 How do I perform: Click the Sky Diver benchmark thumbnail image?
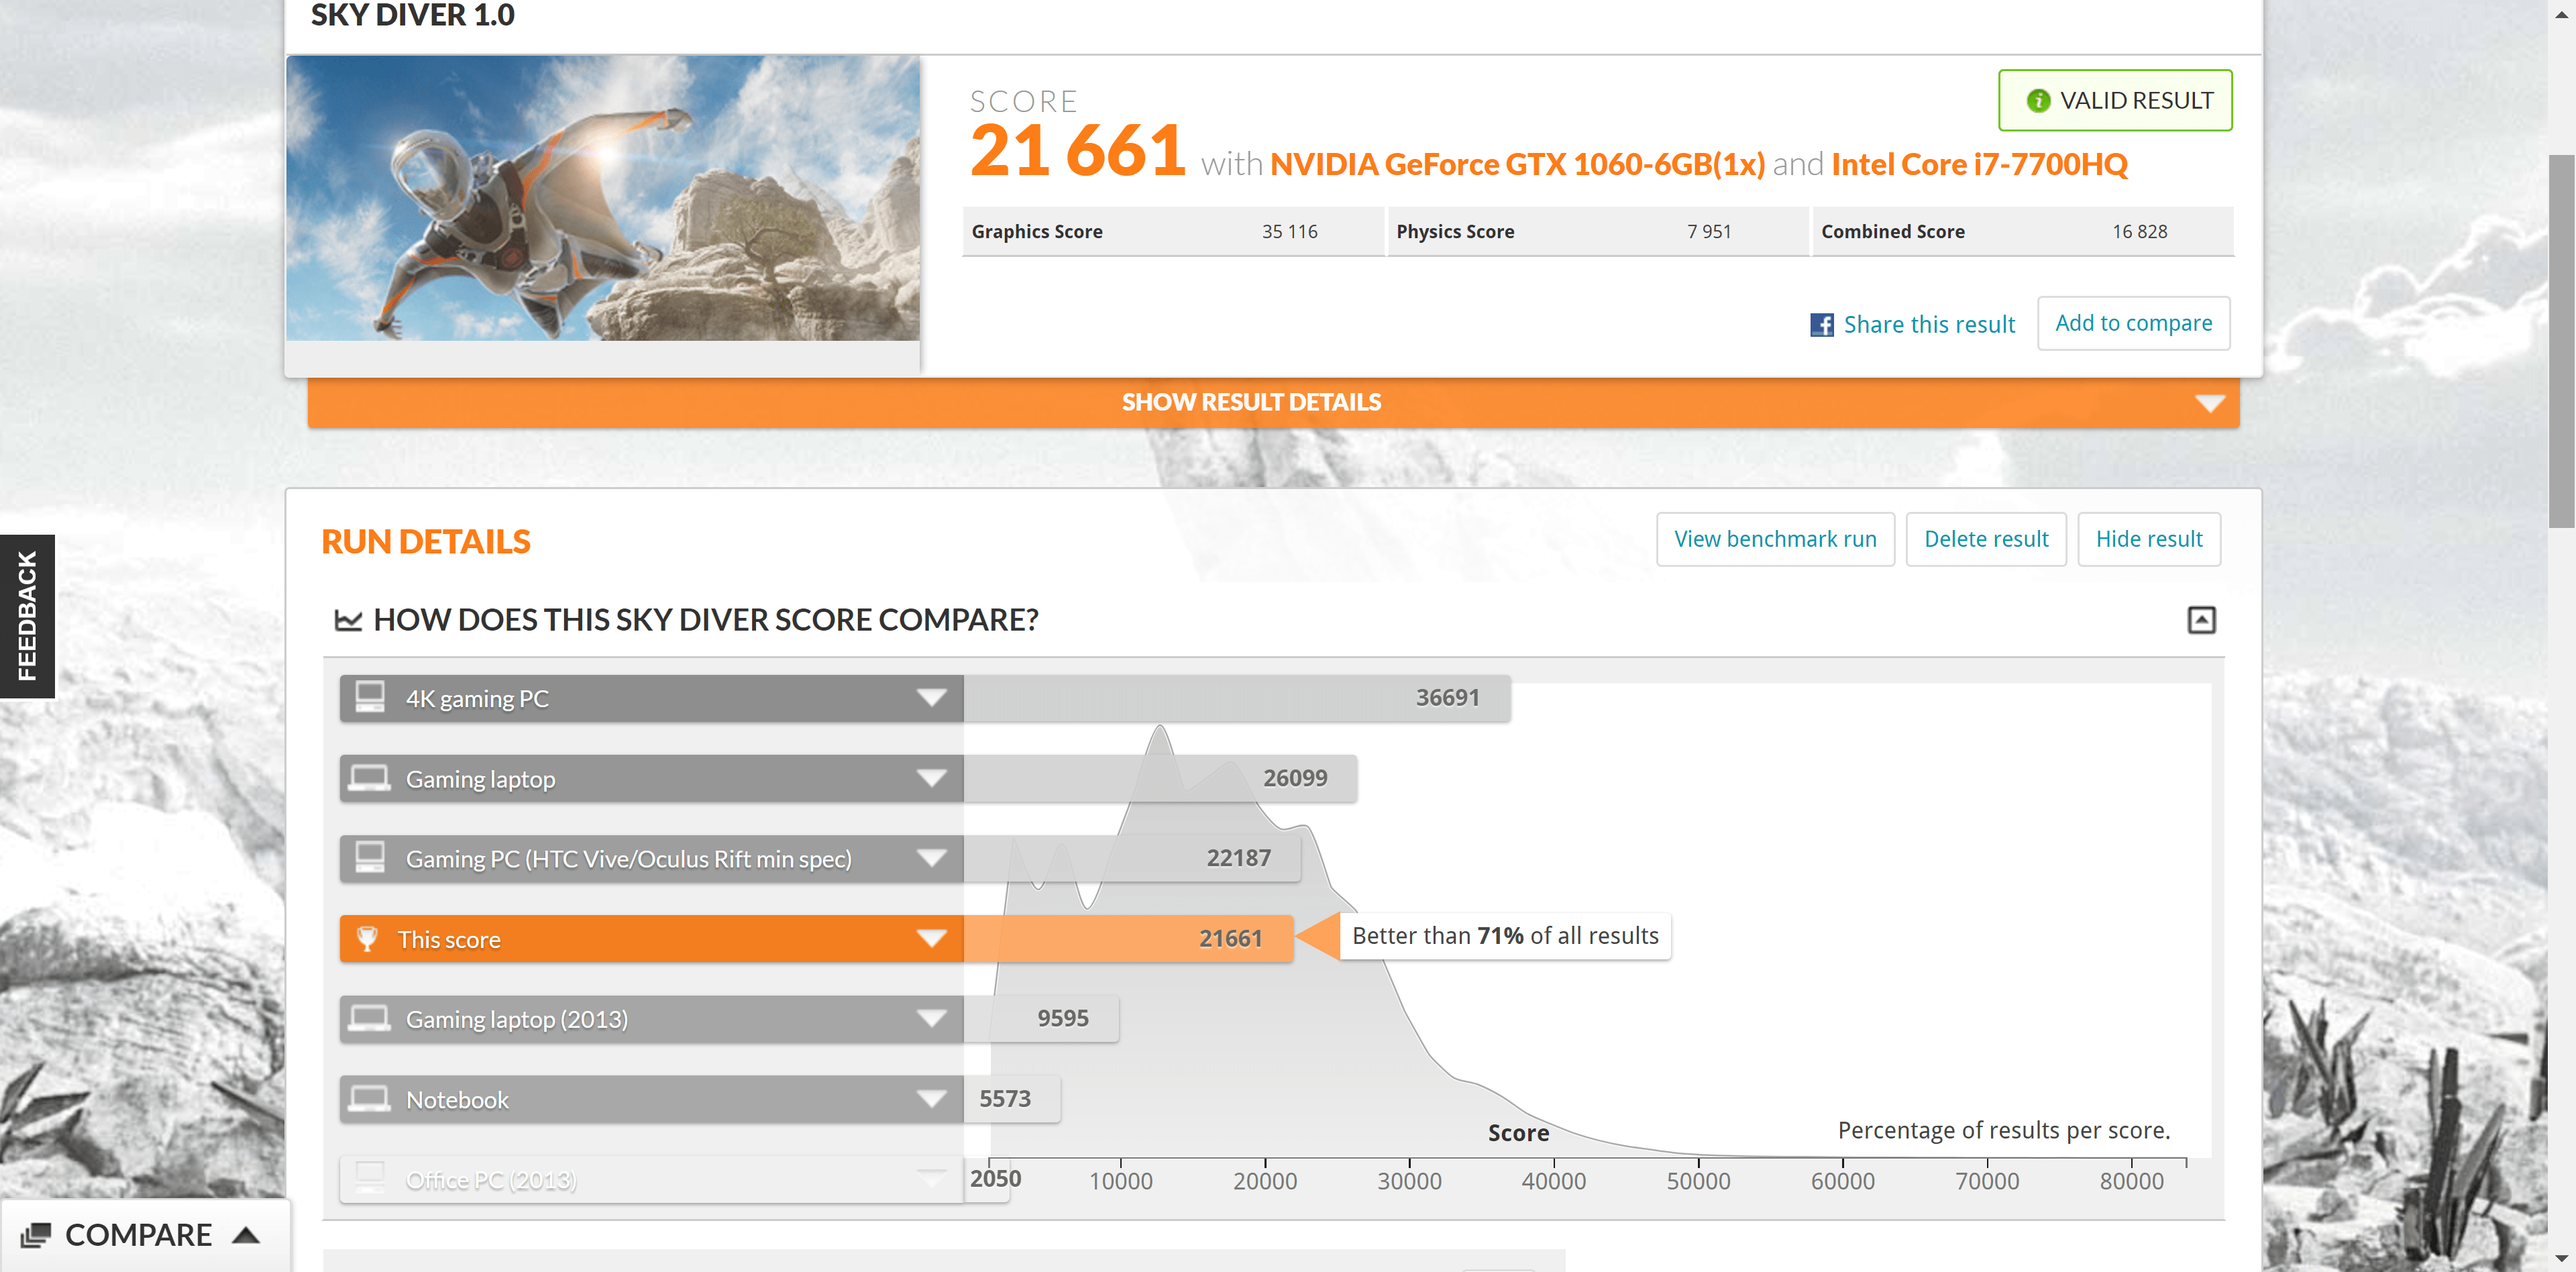point(602,198)
